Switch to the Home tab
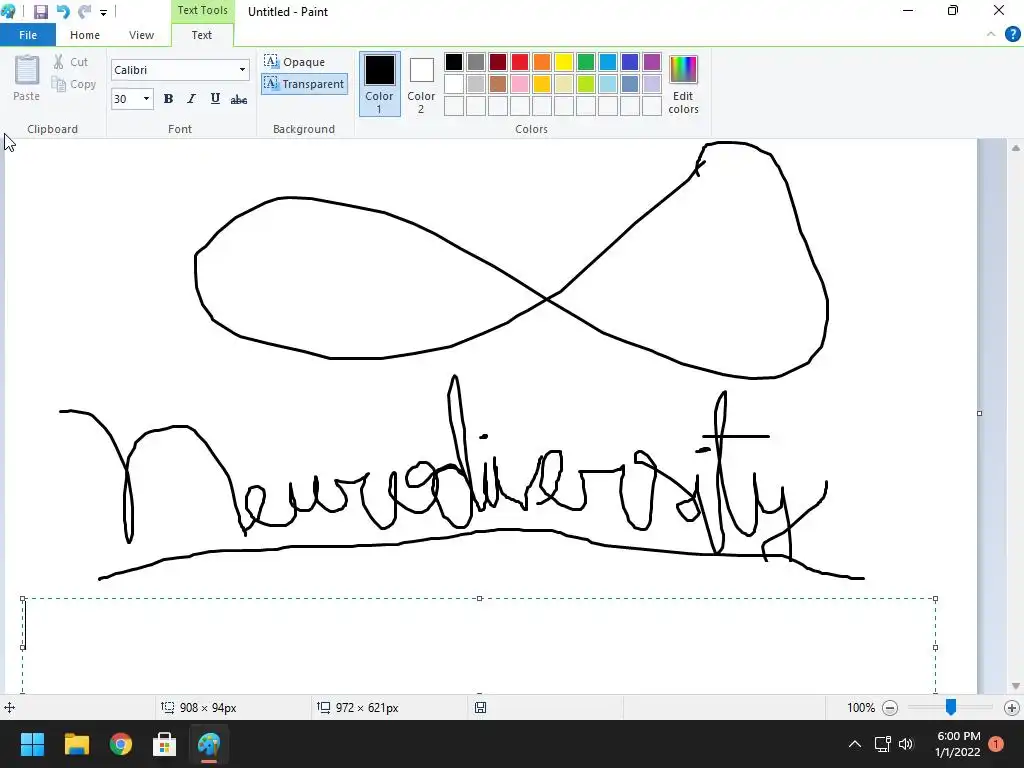This screenshot has height=768, width=1024. click(x=85, y=35)
